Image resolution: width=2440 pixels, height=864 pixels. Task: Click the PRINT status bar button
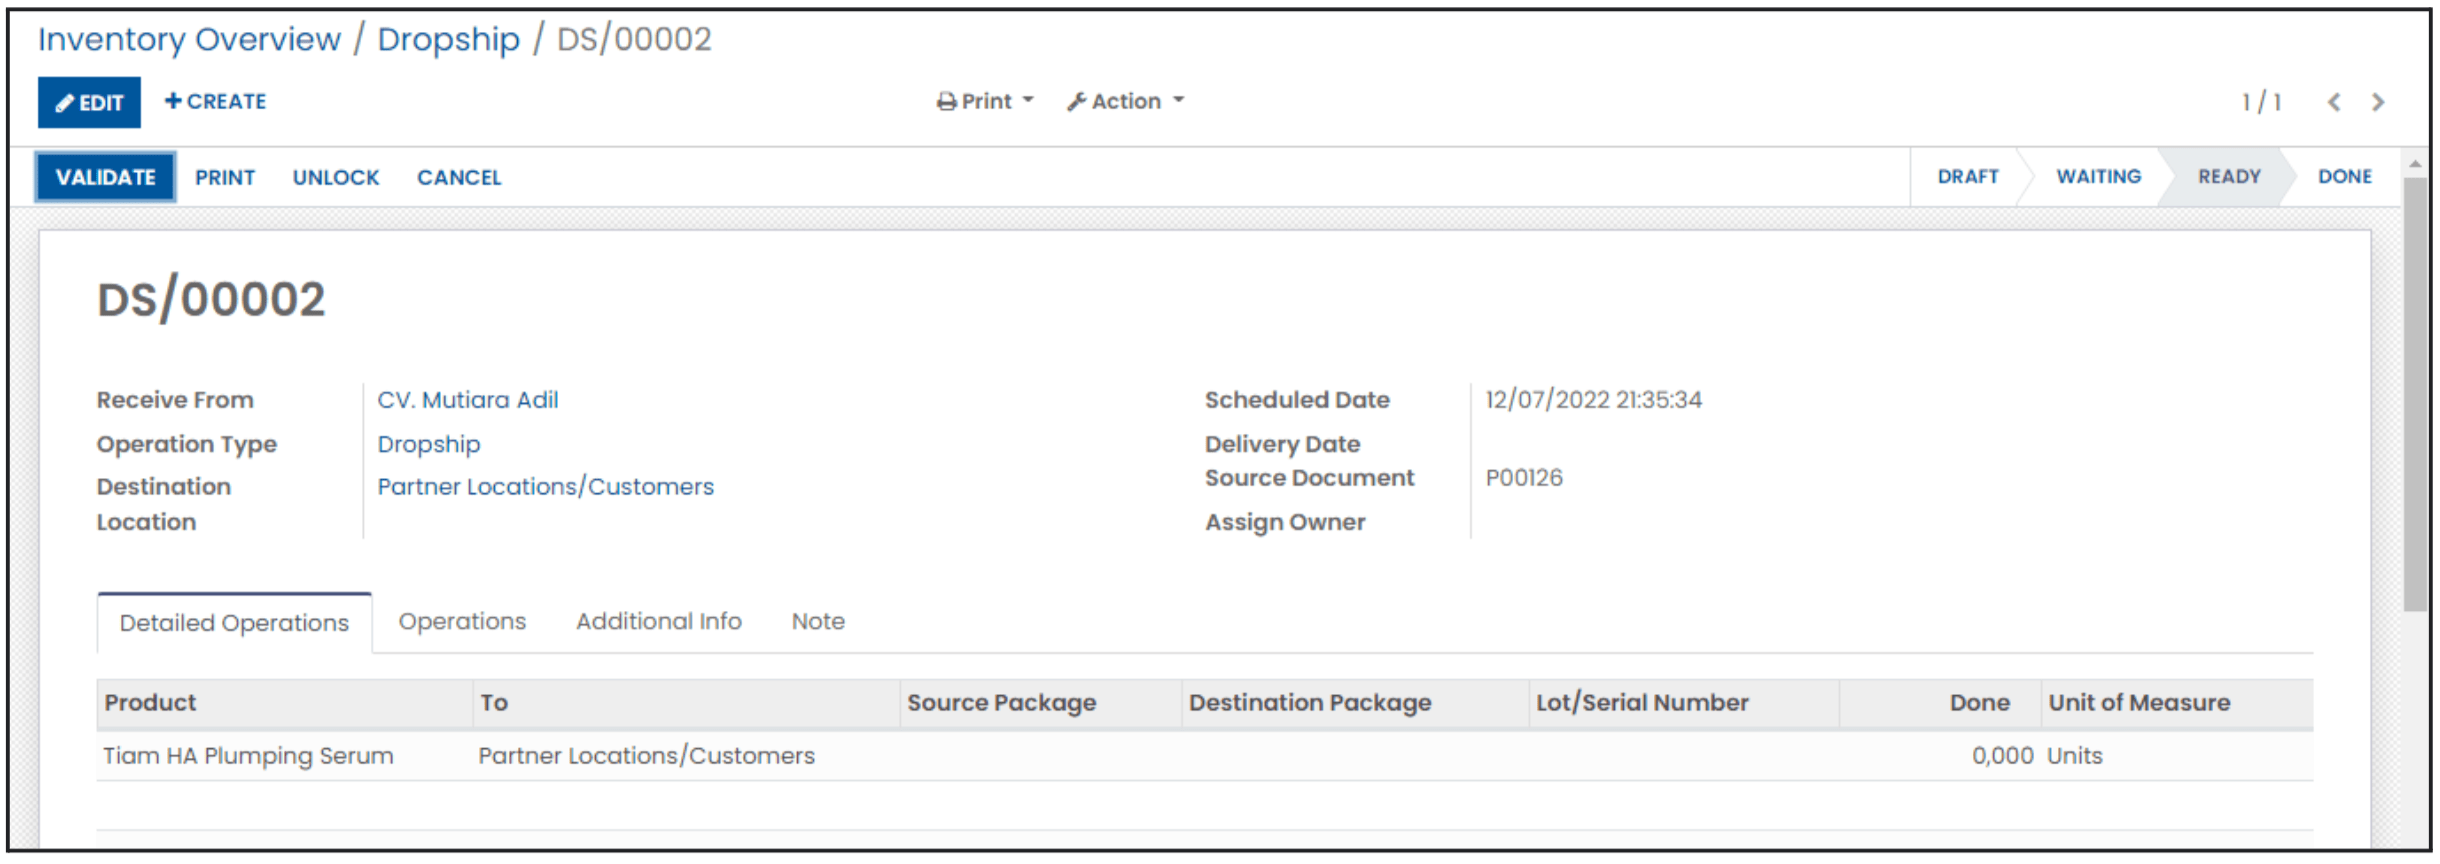225,177
